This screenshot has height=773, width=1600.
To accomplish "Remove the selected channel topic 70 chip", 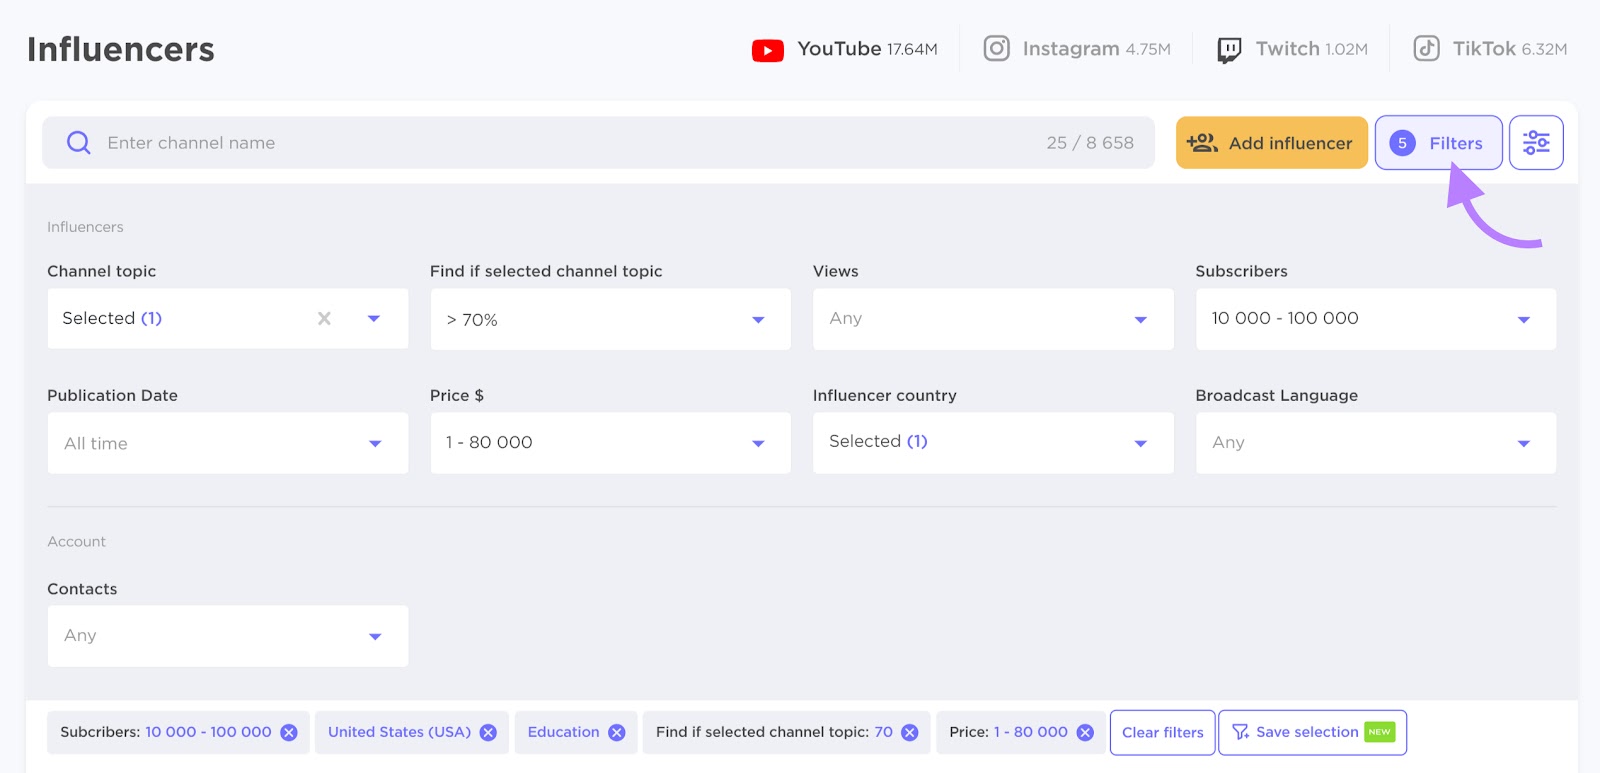I will 910,733.
